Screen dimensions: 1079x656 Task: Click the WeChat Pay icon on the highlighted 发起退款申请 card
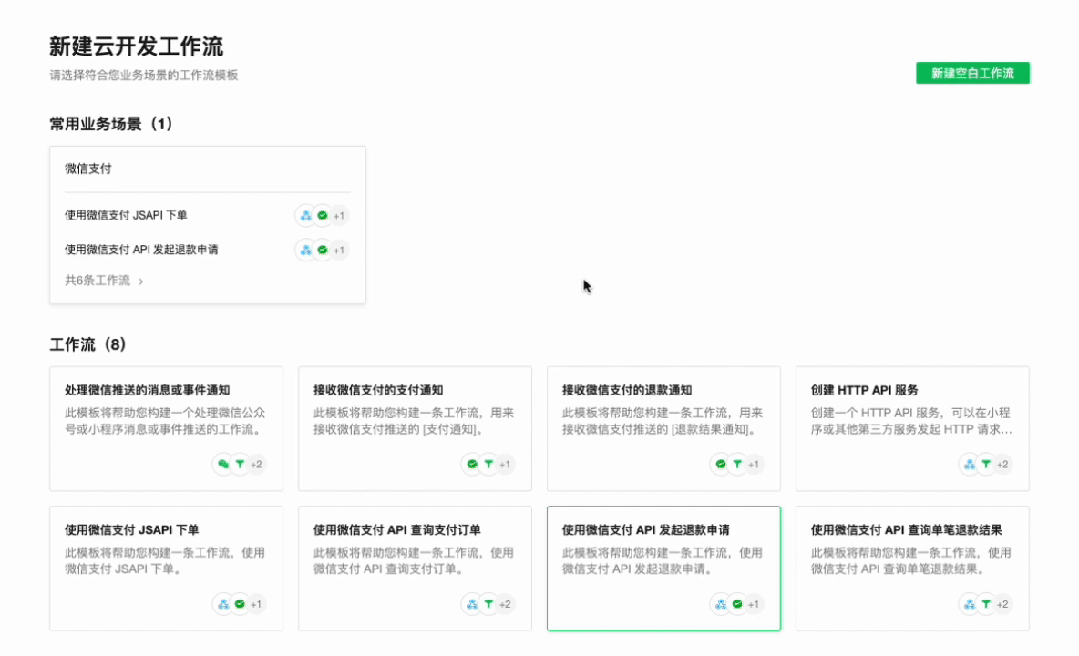point(737,604)
